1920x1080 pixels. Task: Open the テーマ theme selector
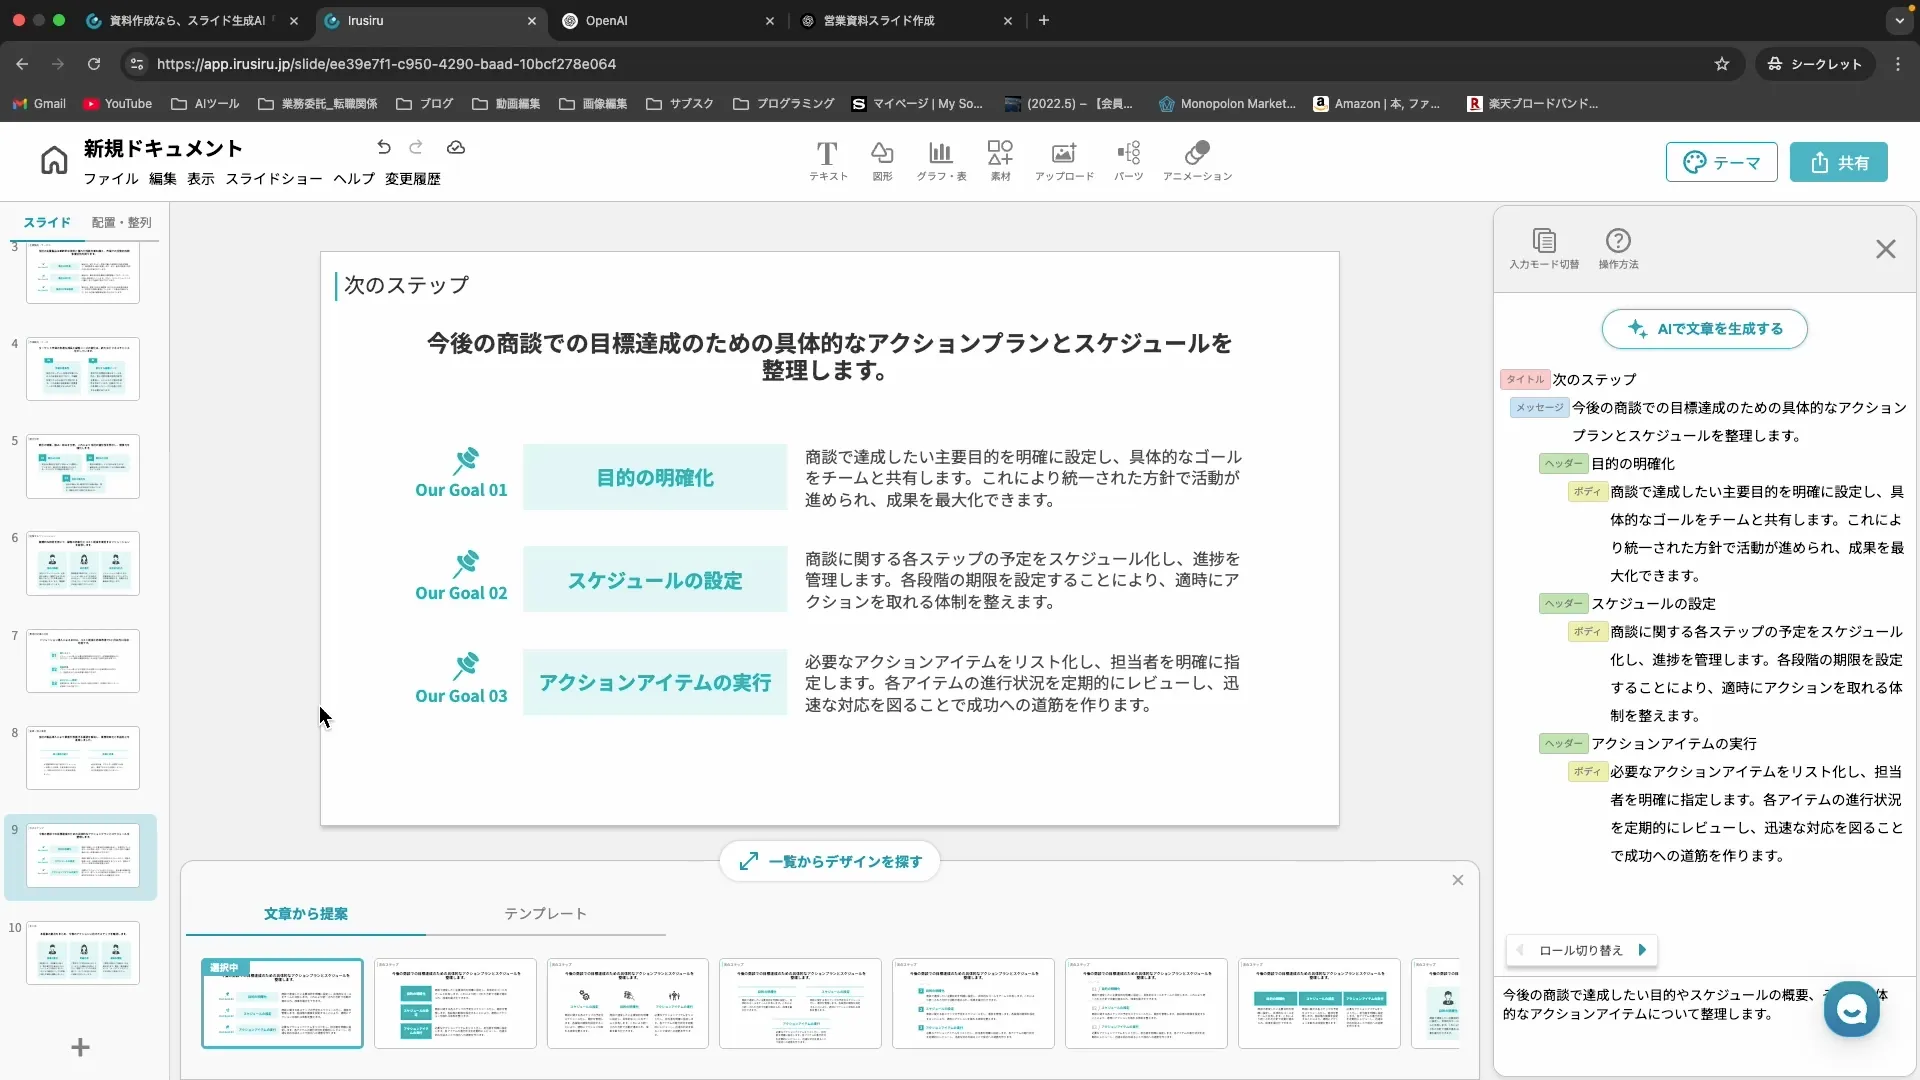tap(1722, 162)
